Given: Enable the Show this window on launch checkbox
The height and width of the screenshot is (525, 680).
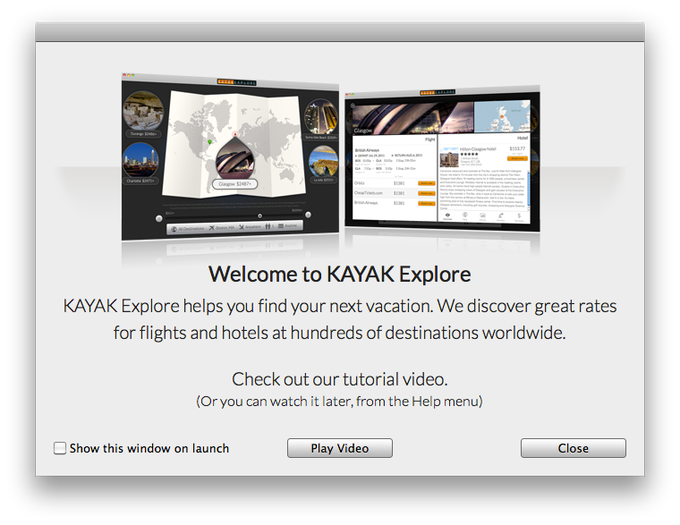Looking at the screenshot, I should (x=60, y=448).
